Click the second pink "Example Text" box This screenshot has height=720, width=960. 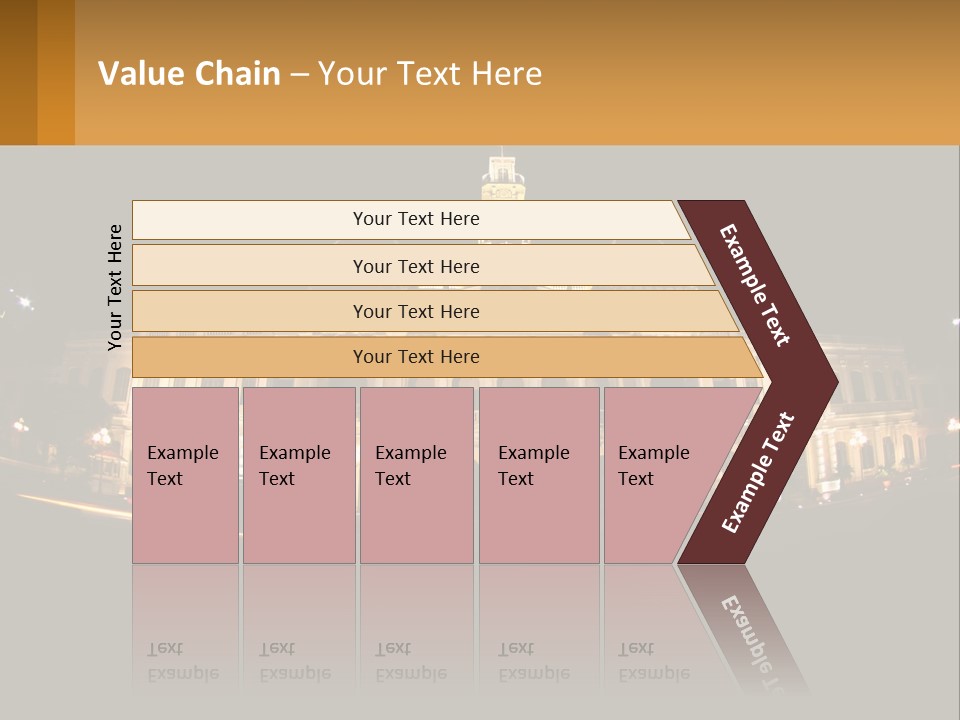coord(298,475)
